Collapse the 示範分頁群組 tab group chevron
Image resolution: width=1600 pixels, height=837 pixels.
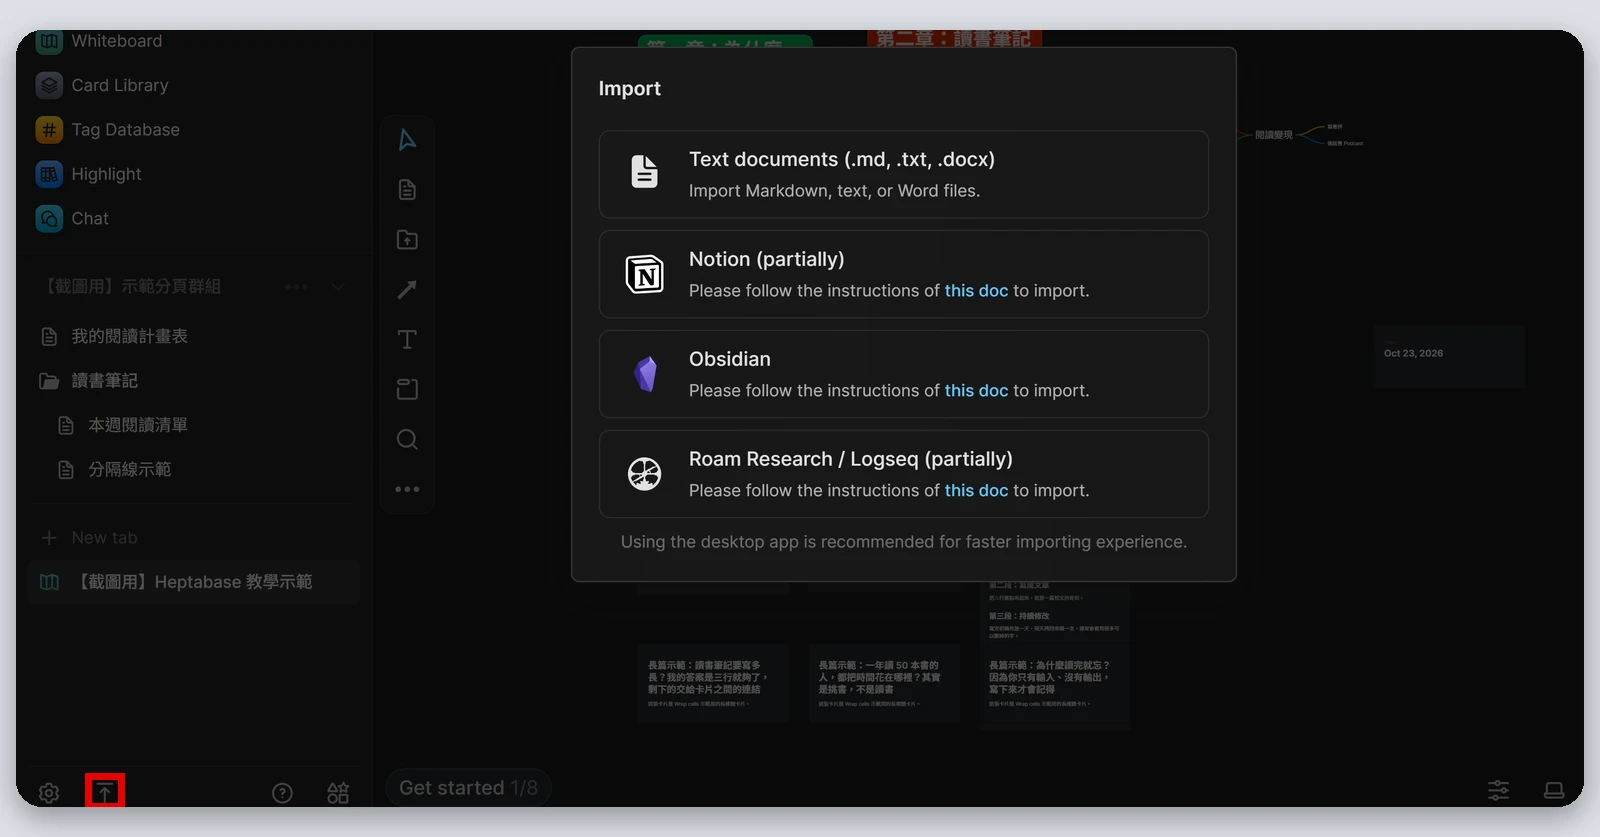pyautogui.click(x=338, y=287)
